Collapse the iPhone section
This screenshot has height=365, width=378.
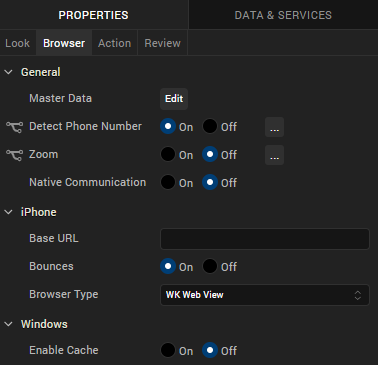[x=9, y=212]
